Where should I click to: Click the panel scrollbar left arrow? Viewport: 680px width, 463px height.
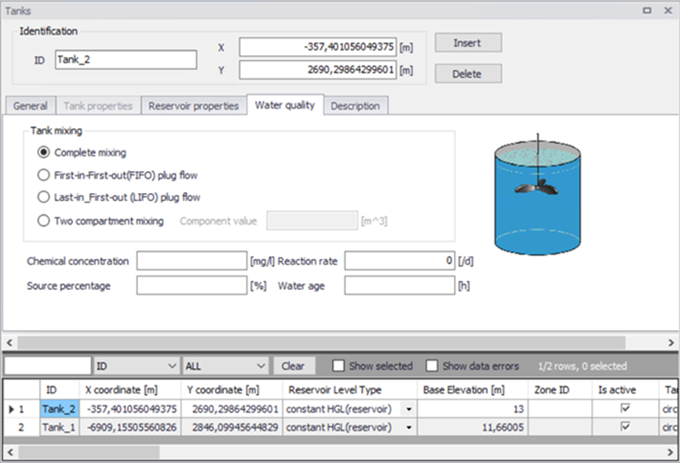(x=10, y=342)
